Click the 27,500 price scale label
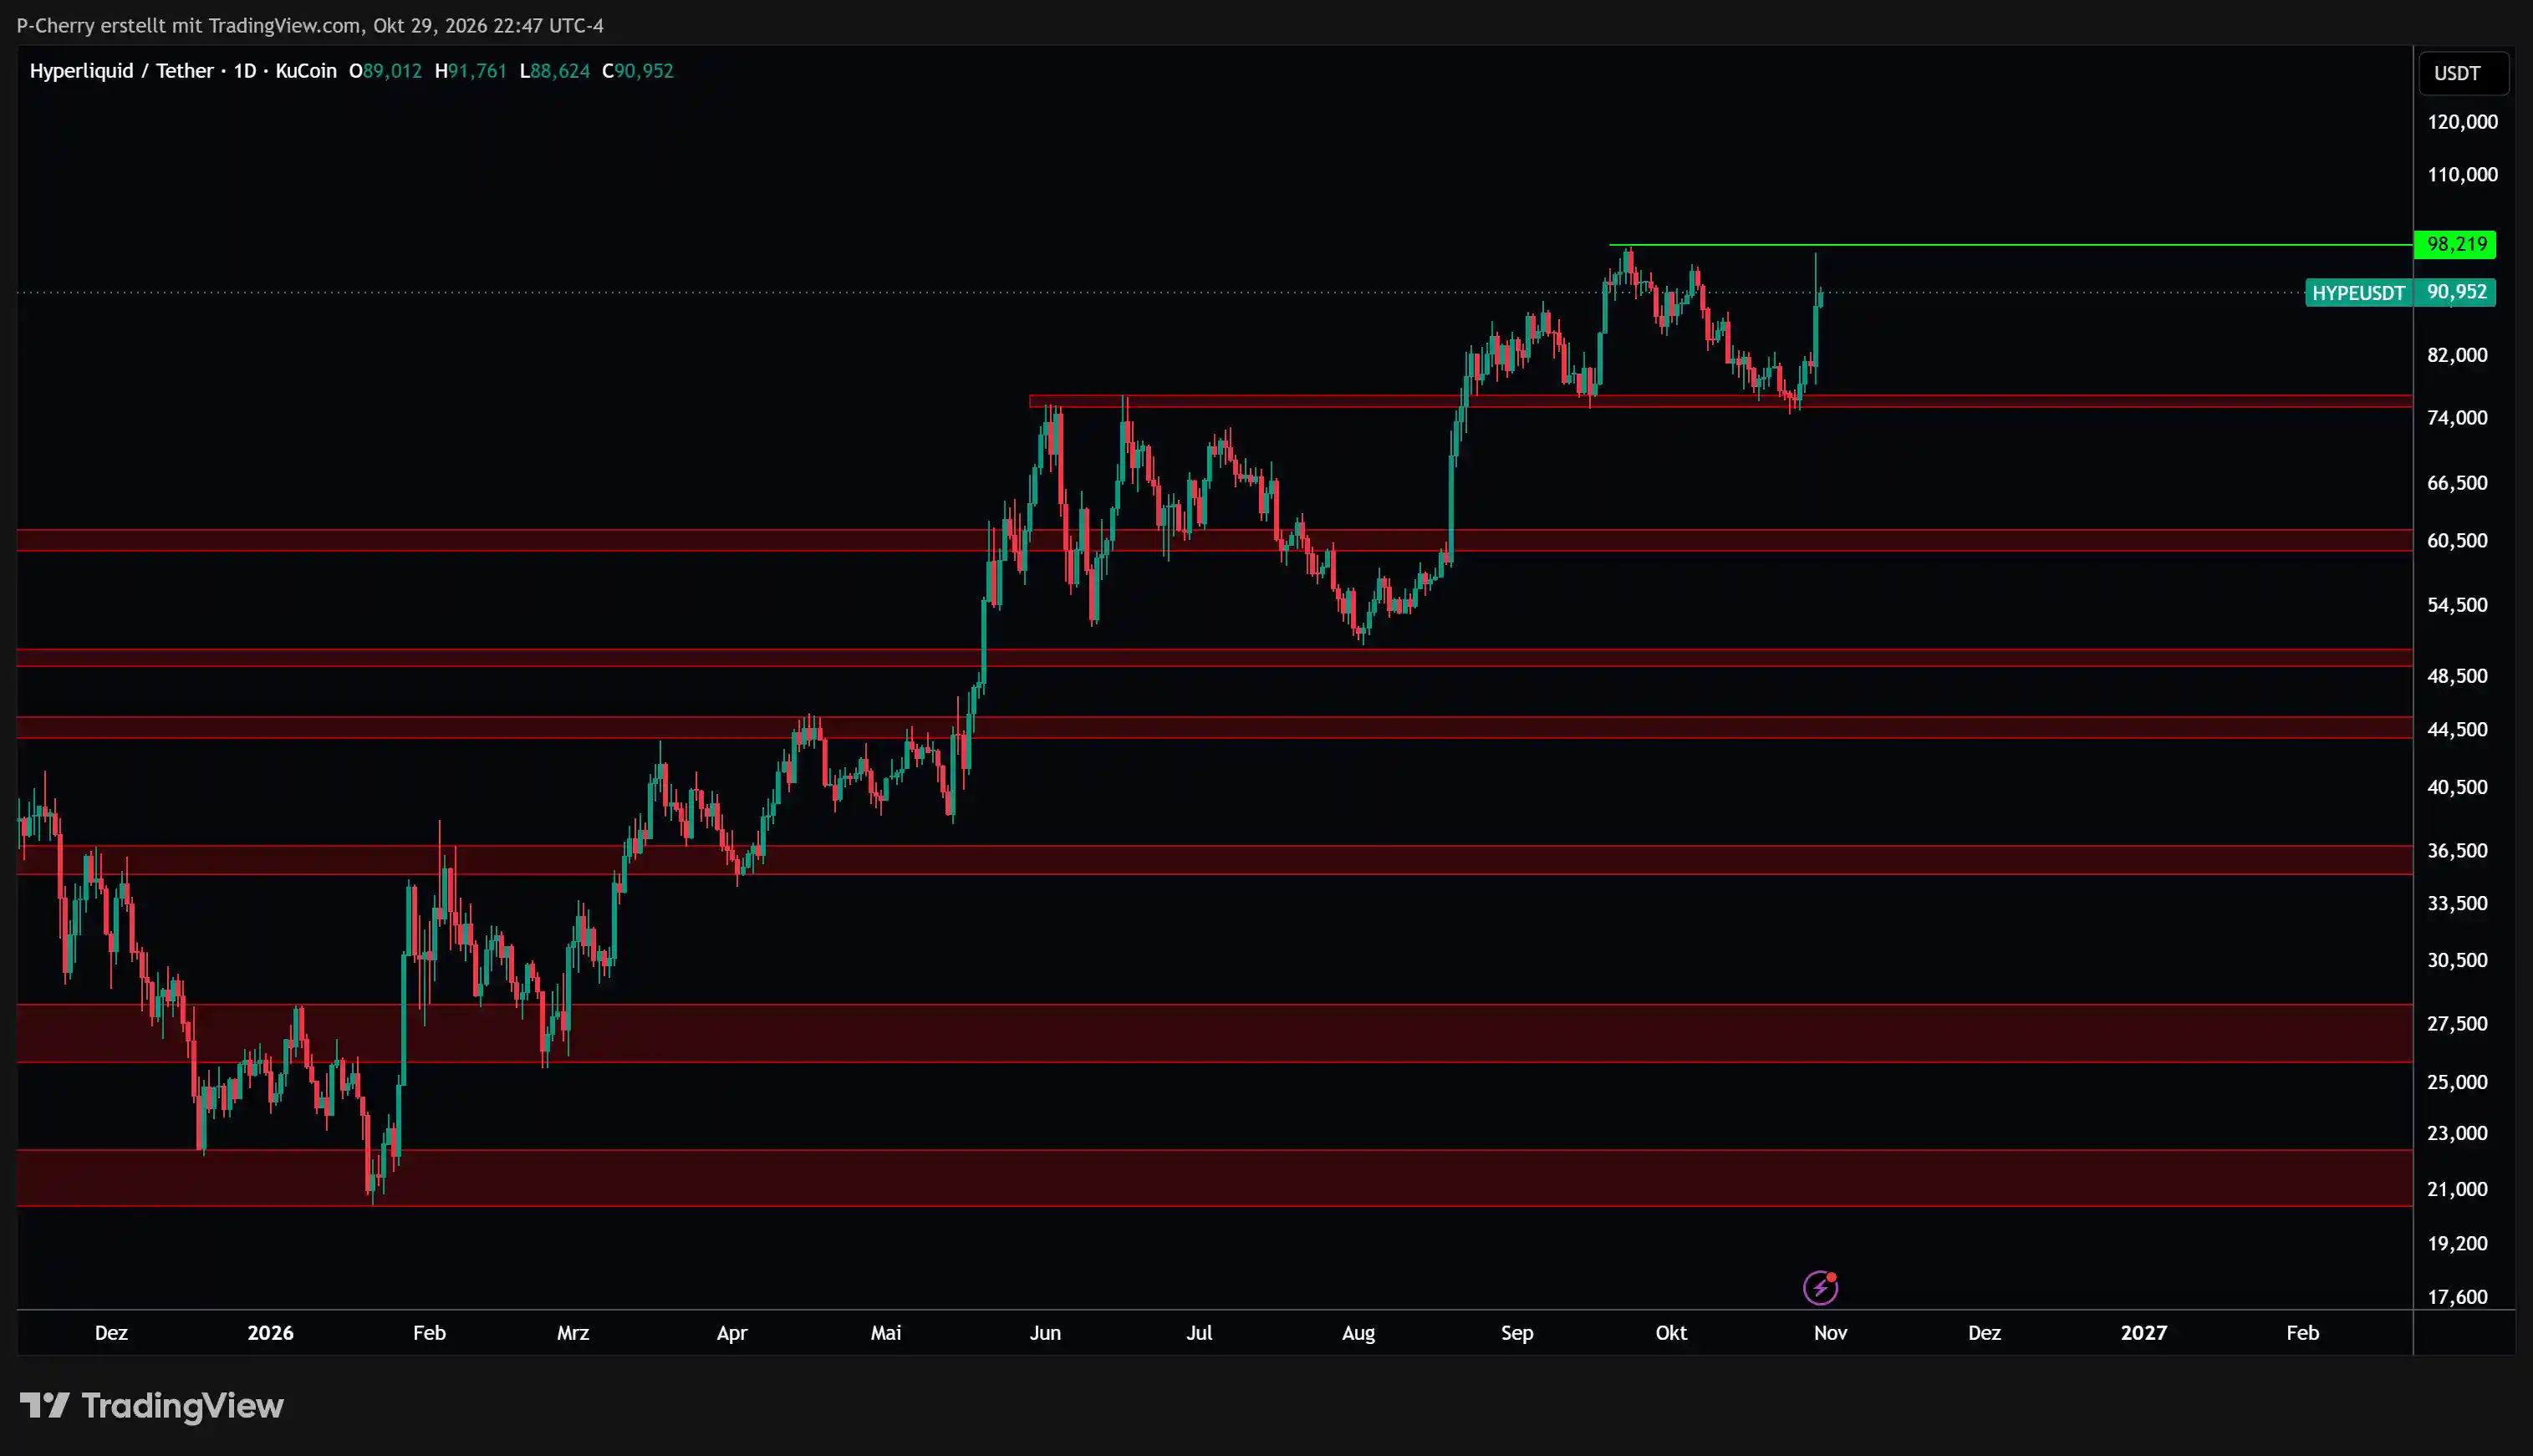This screenshot has width=2533, height=1456. [x=2457, y=1024]
